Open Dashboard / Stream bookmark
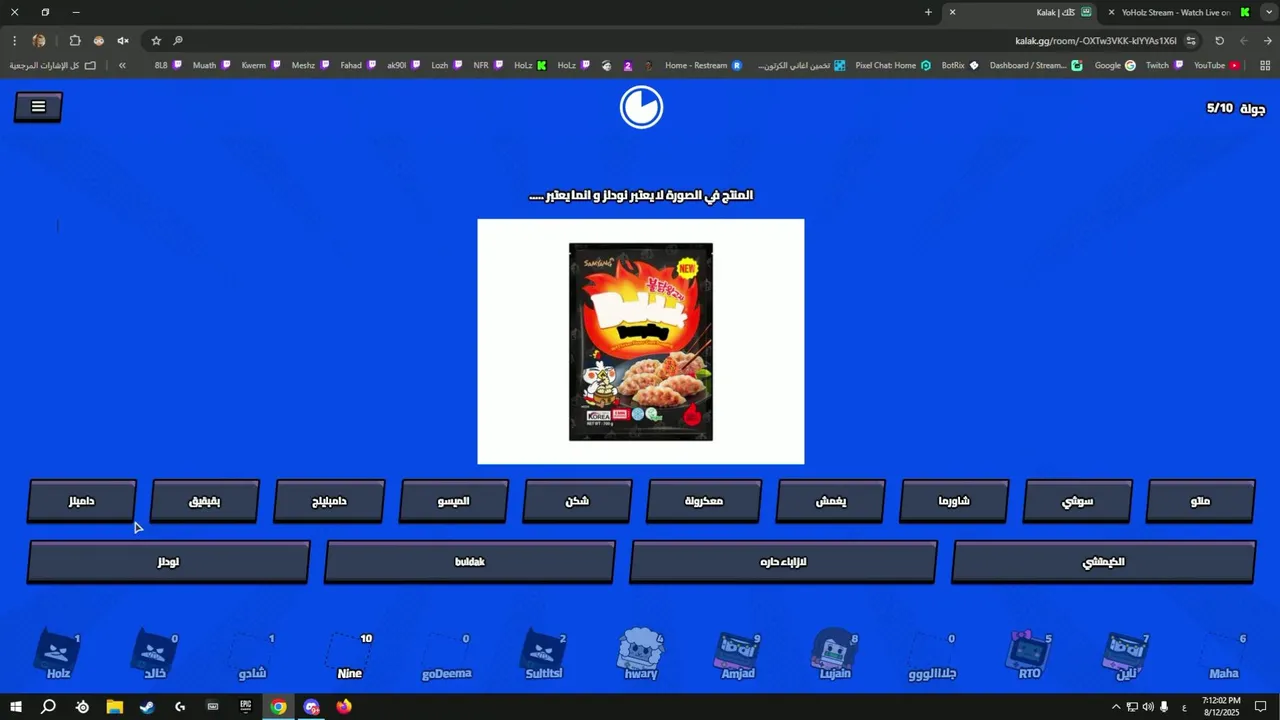1280x720 pixels. [x=1036, y=65]
